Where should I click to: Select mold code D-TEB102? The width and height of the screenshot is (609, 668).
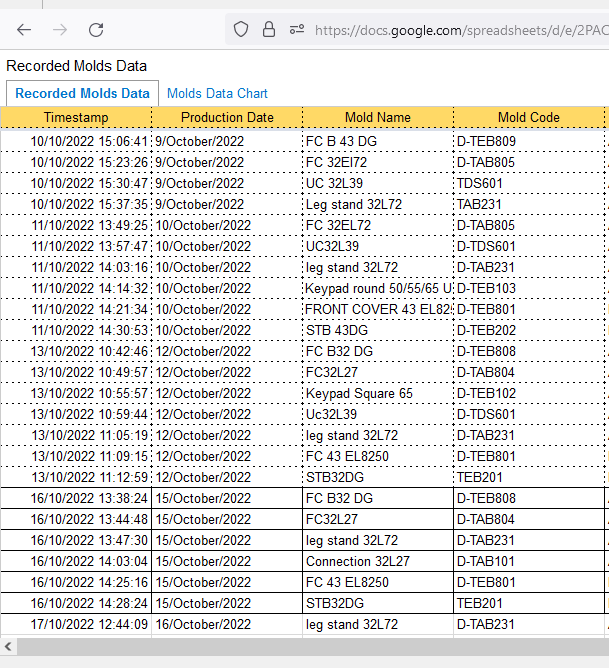(529, 393)
